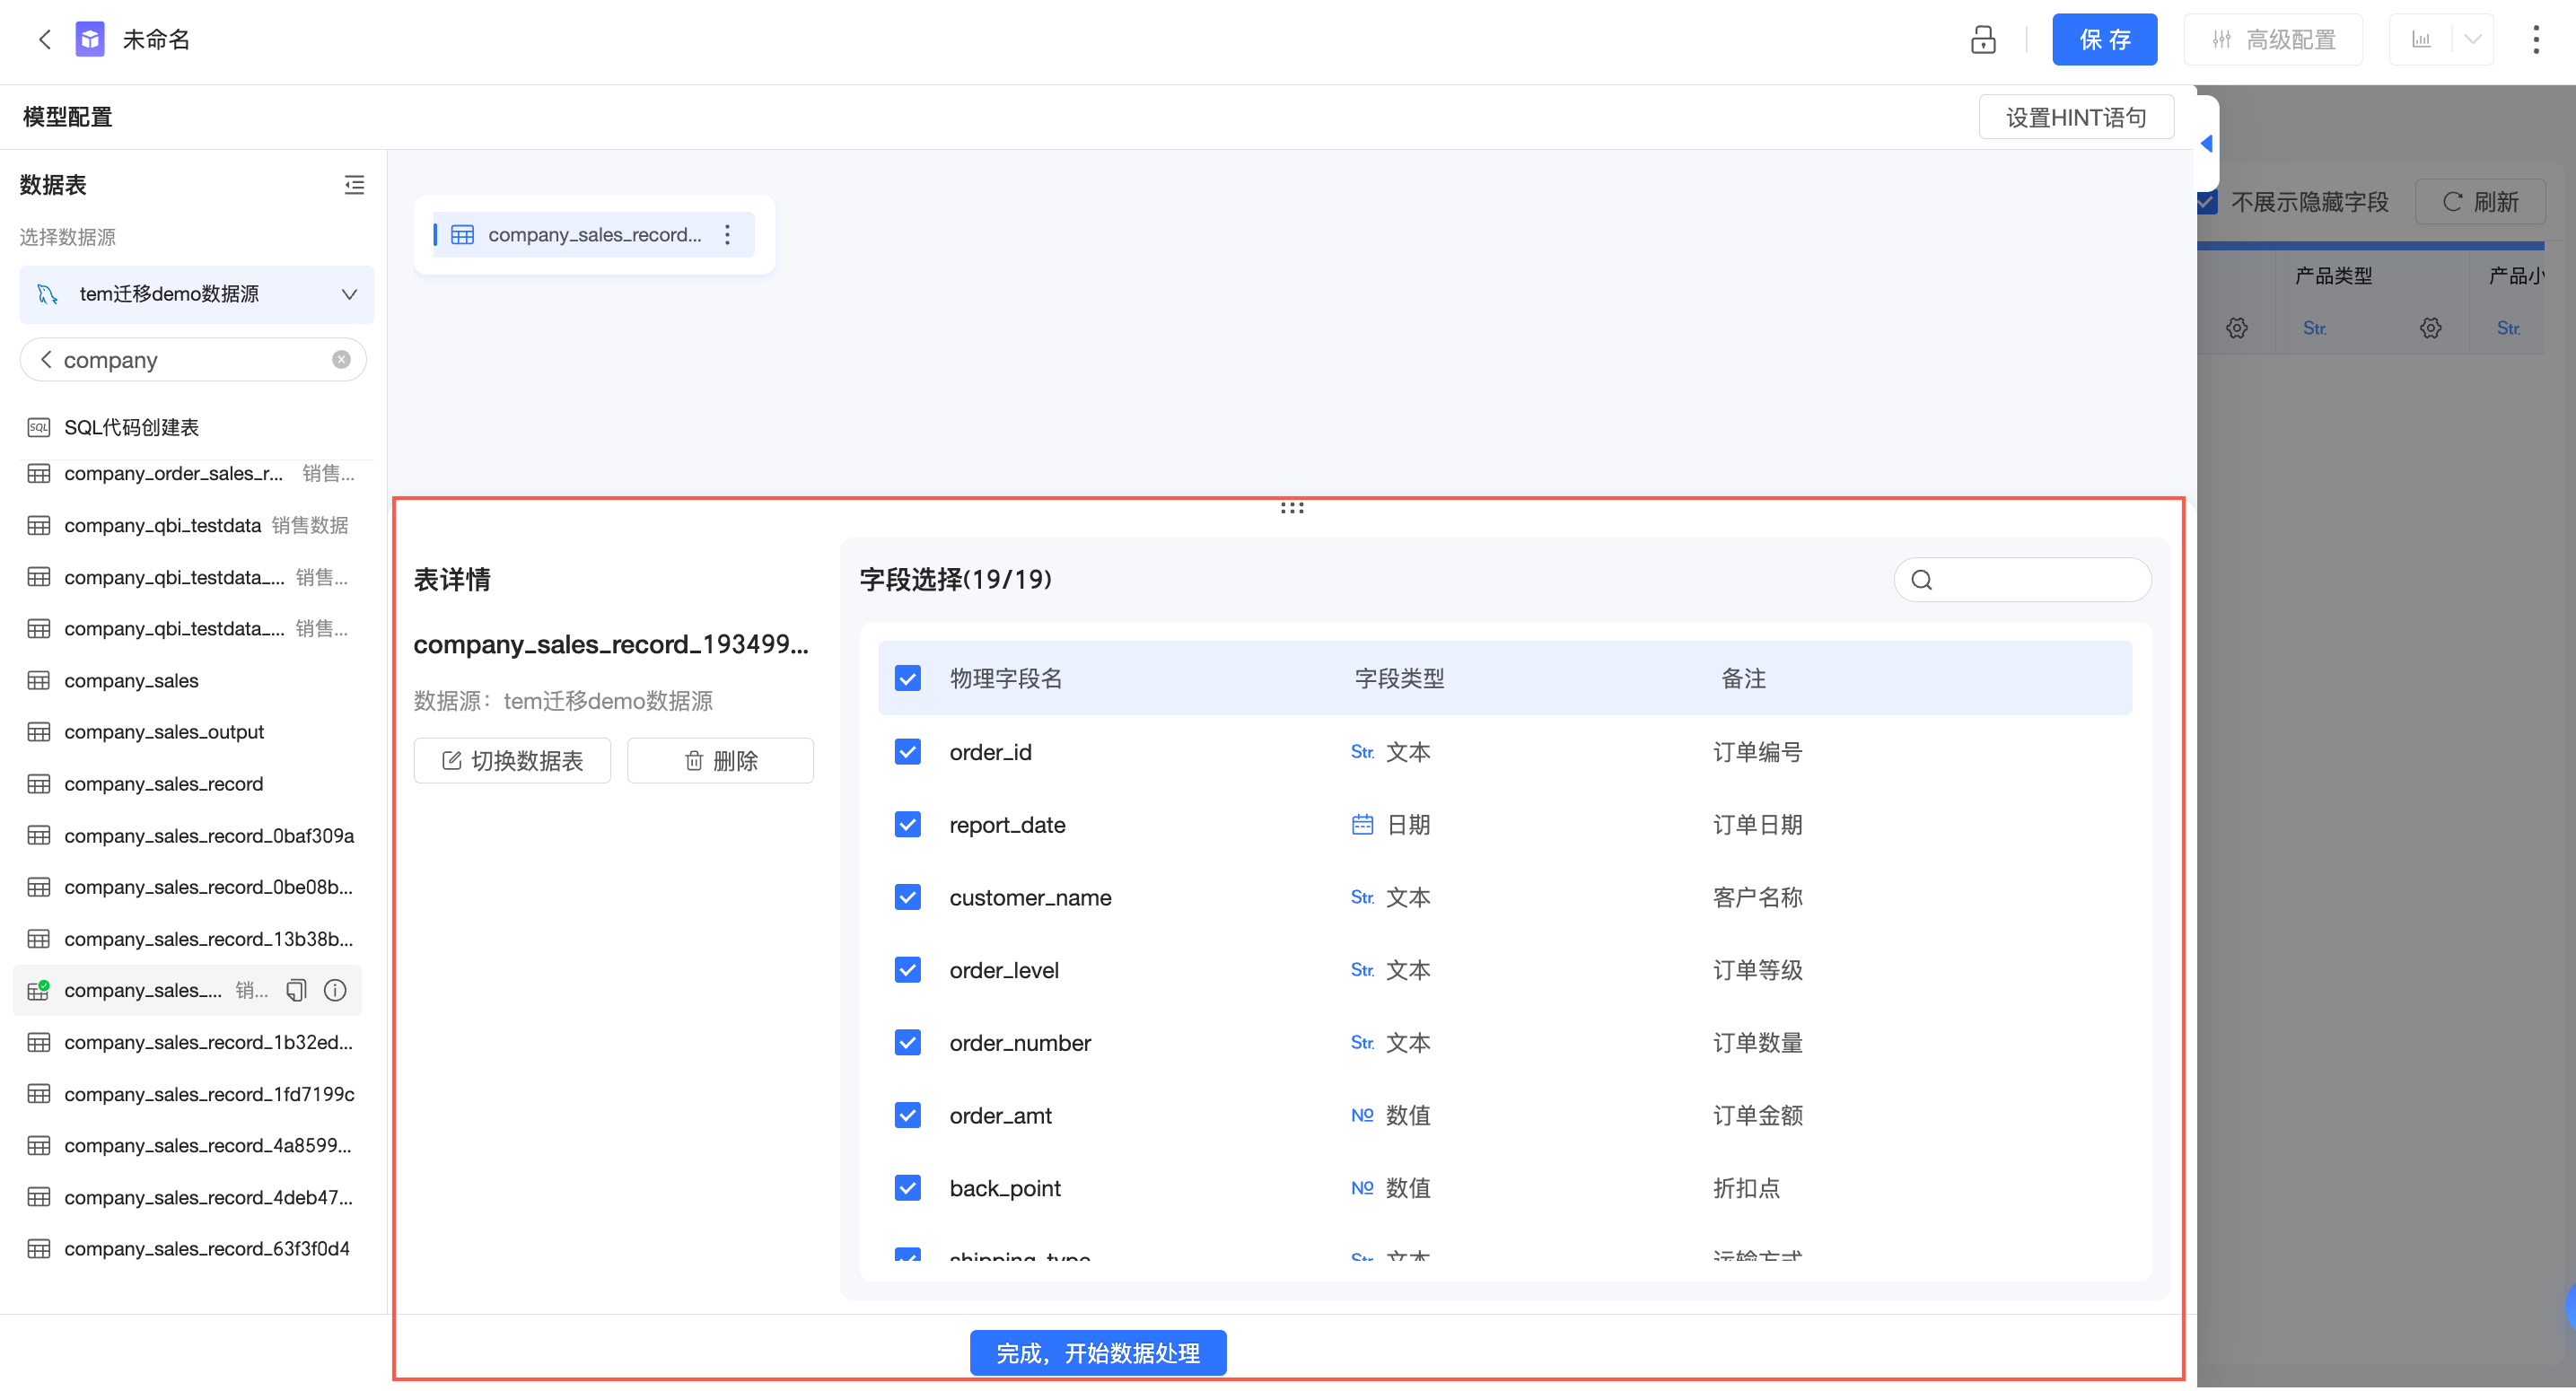This screenshot has height=1391, width=2576.
Task: Open three-dot menu on company_sales_record node
Action: (x=728, y=234)
